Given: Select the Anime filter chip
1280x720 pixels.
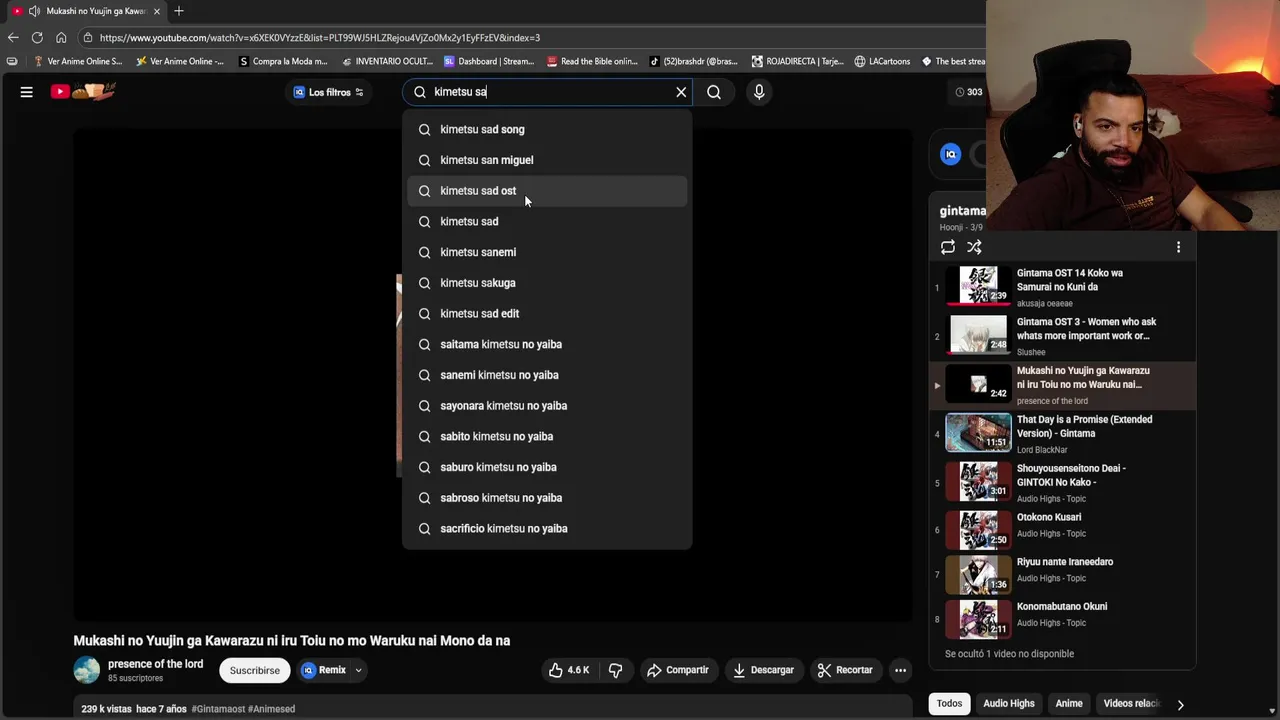Looking at the screenshot, I should 1069,704.
